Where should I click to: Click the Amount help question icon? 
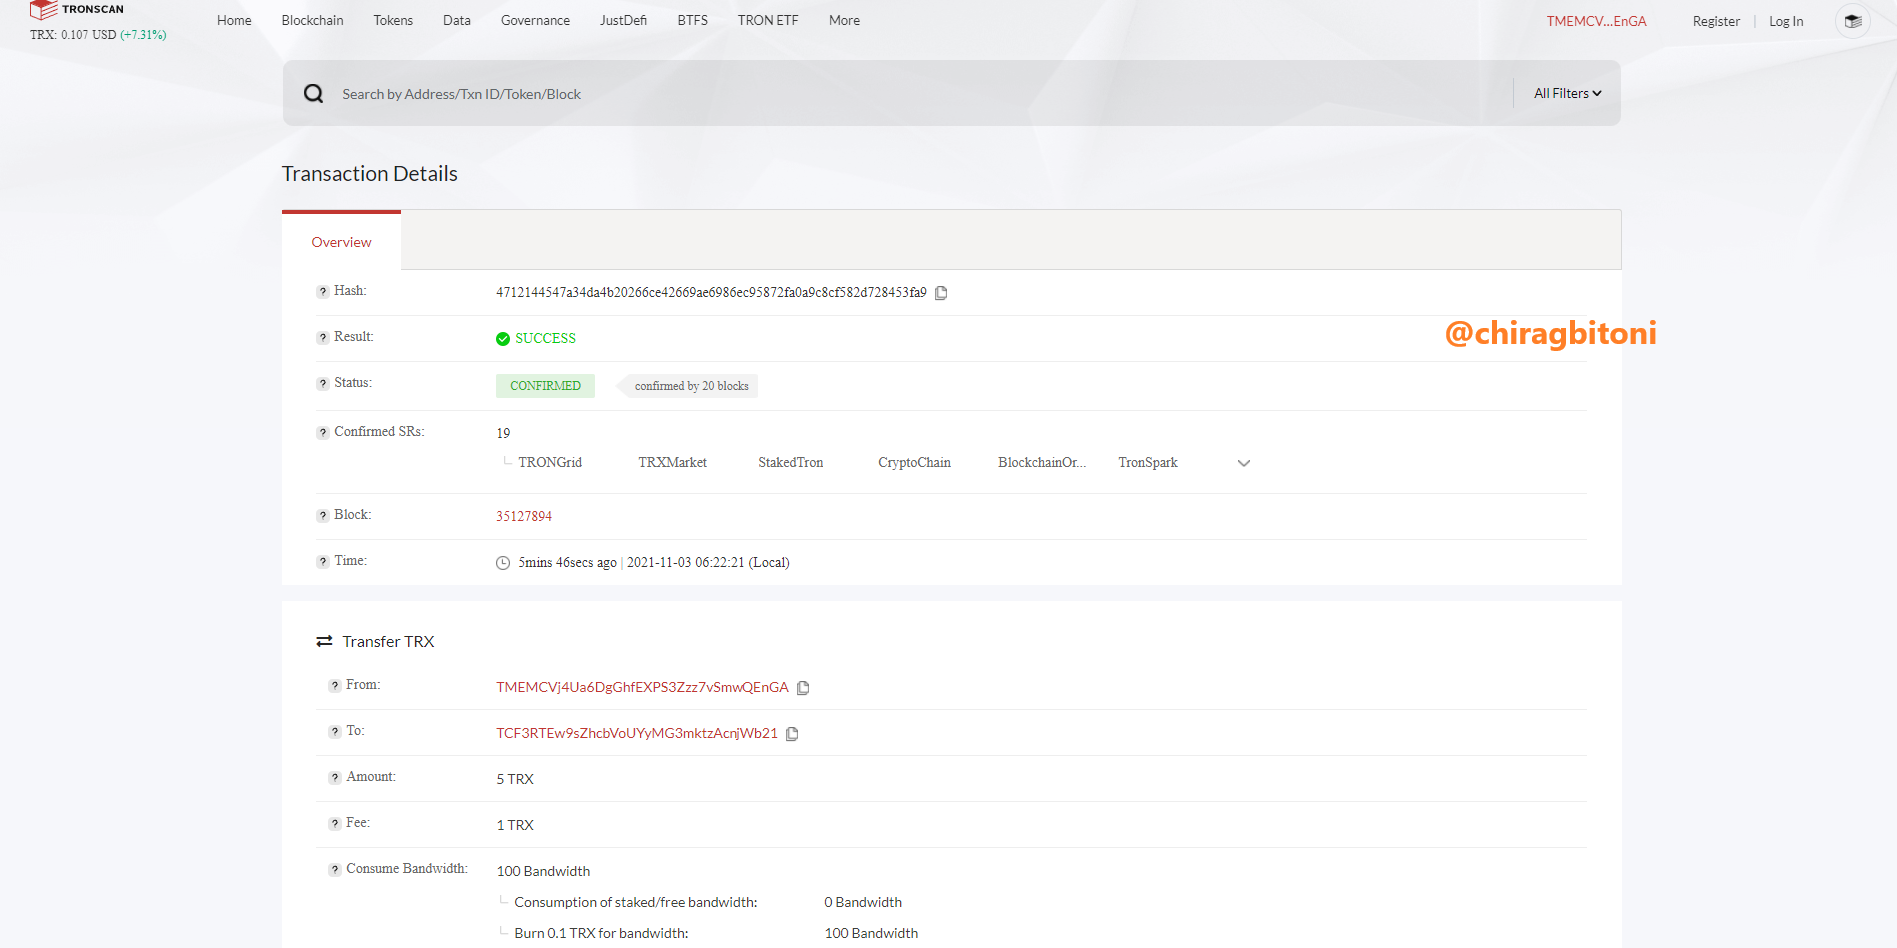click(x=334, y=778)
